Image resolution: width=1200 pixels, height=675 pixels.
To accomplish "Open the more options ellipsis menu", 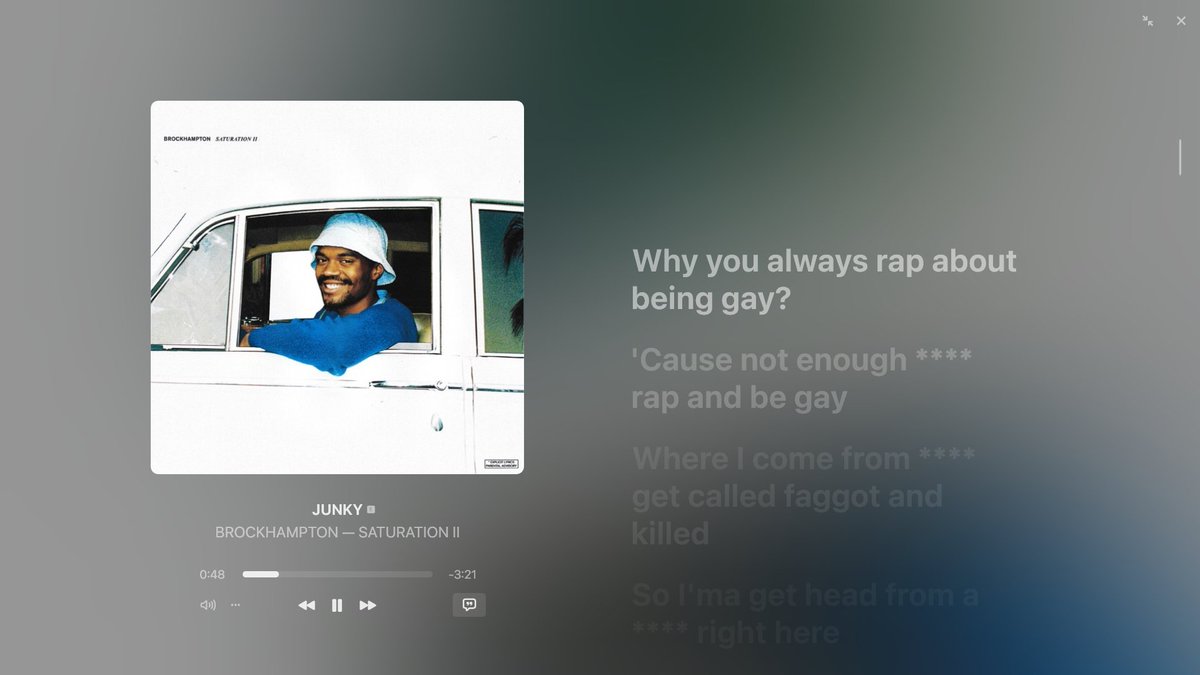I will [235, 605].
